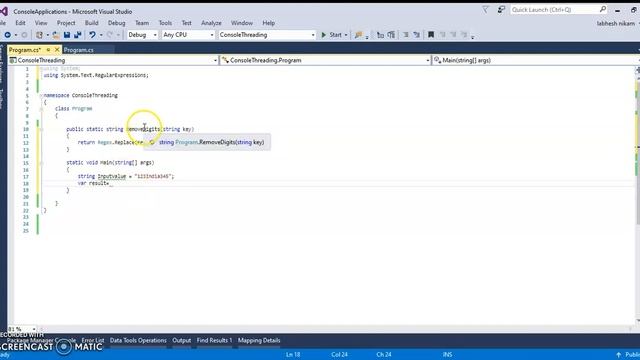Click the Save All toolbar icon
640x360 pixels.
(x=78, y=35)
